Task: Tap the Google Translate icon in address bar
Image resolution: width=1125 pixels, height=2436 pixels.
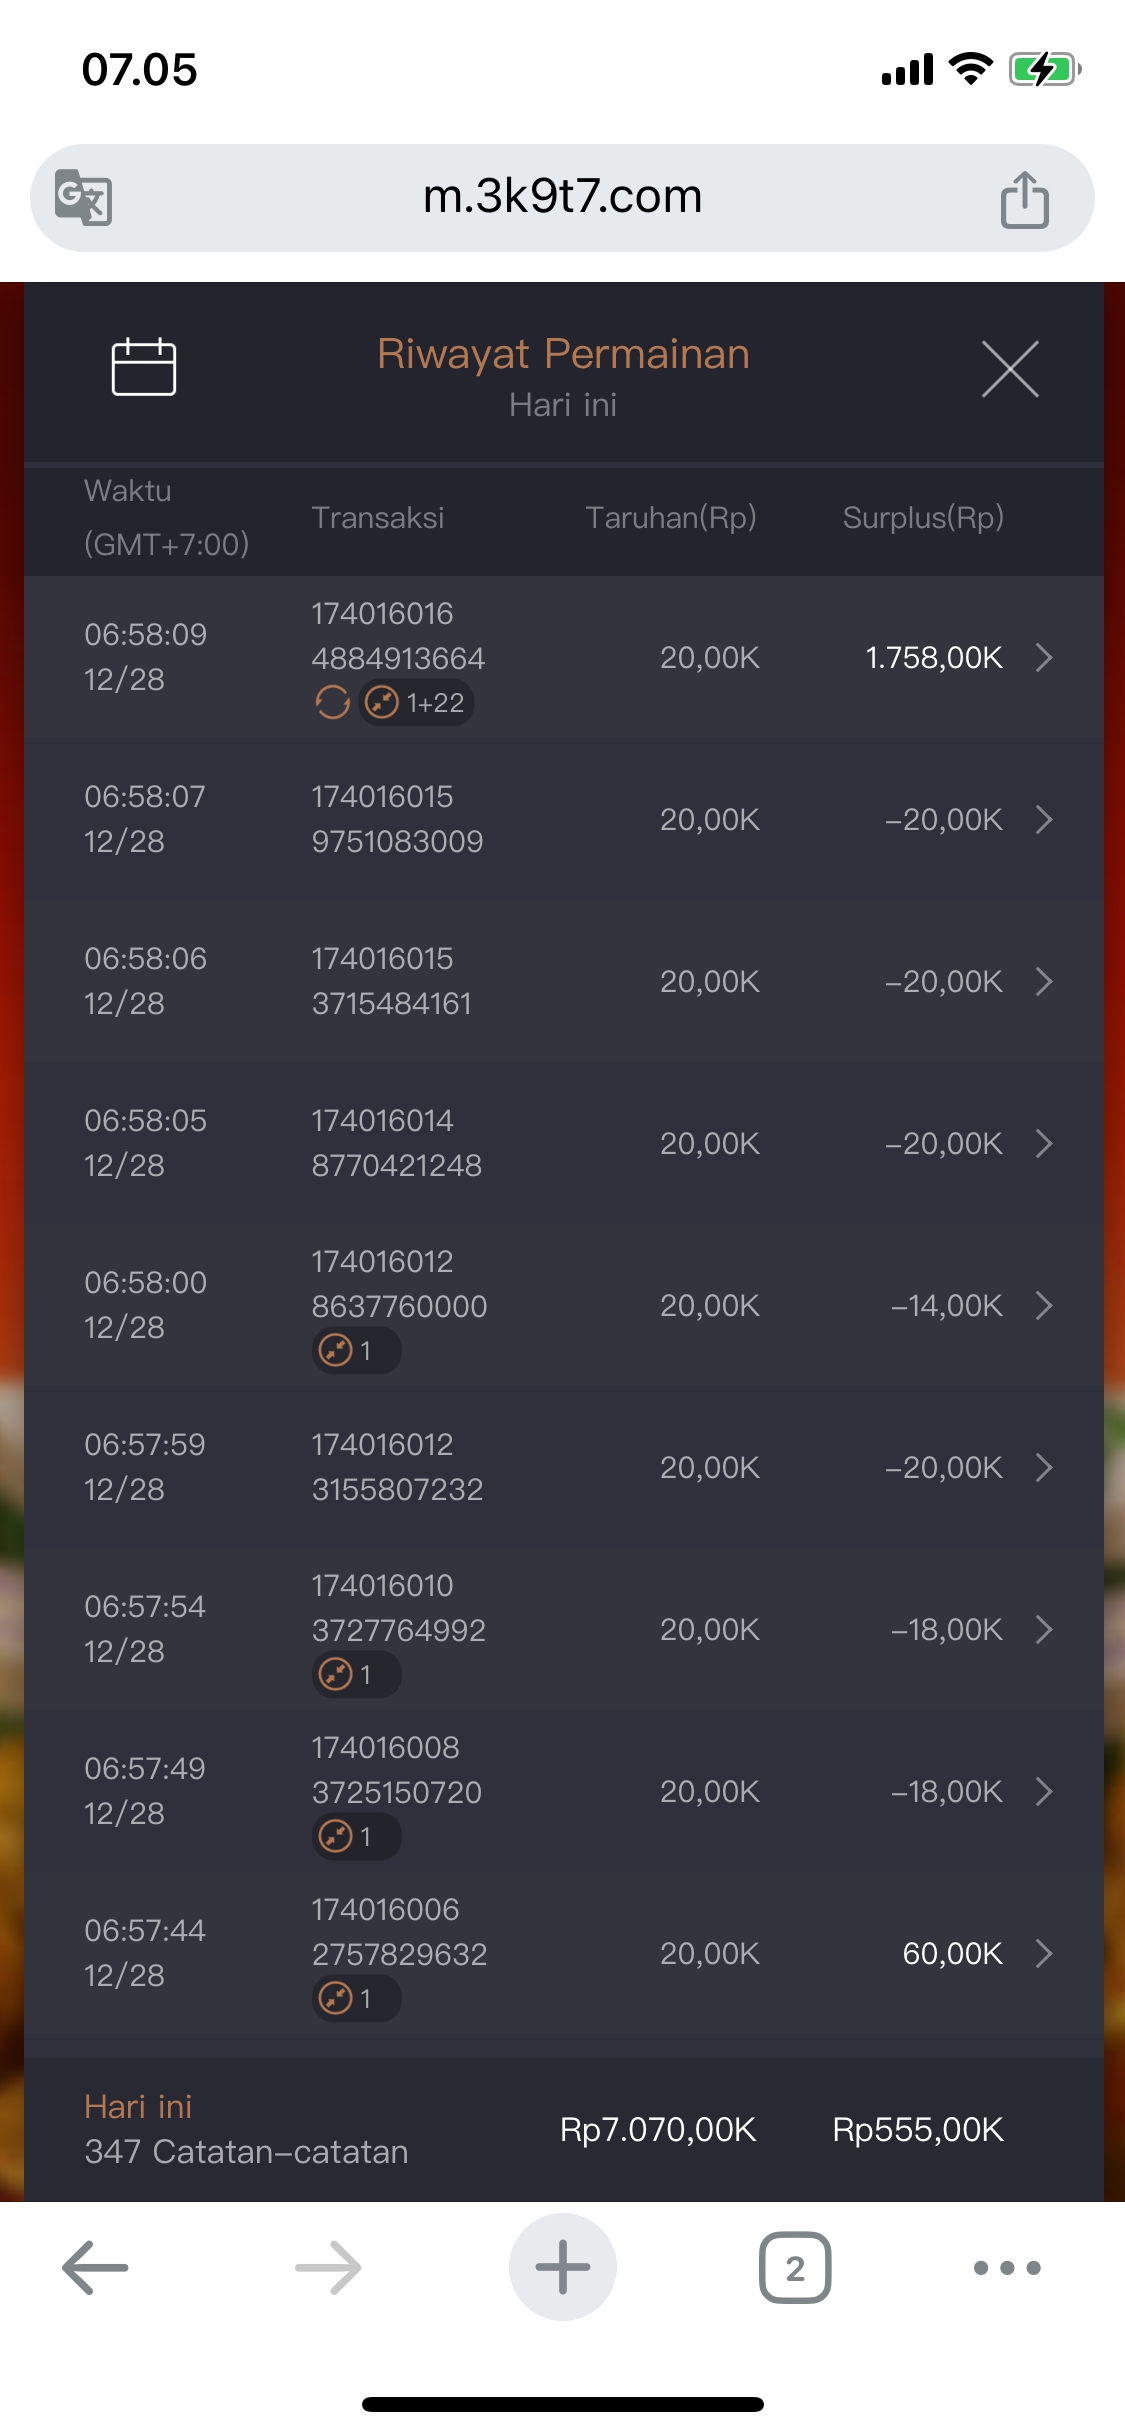Action: point(83,197)
